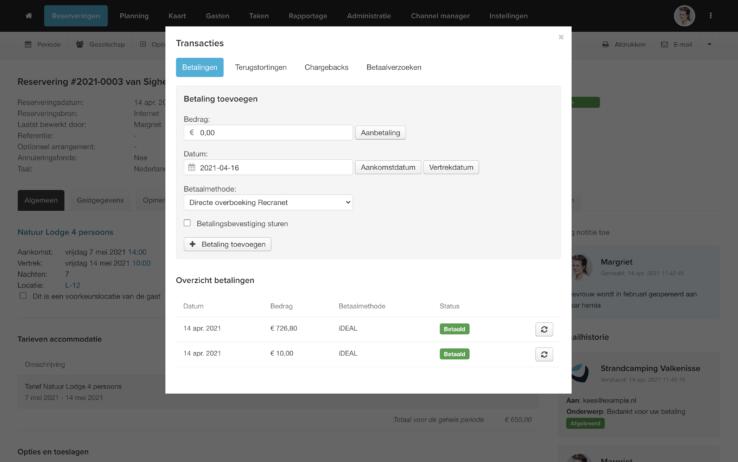The width and height of the screenshot is (738, 462).
Task: Click the E-mail envelope icon in the toolbar
Action: pos(664,44)
